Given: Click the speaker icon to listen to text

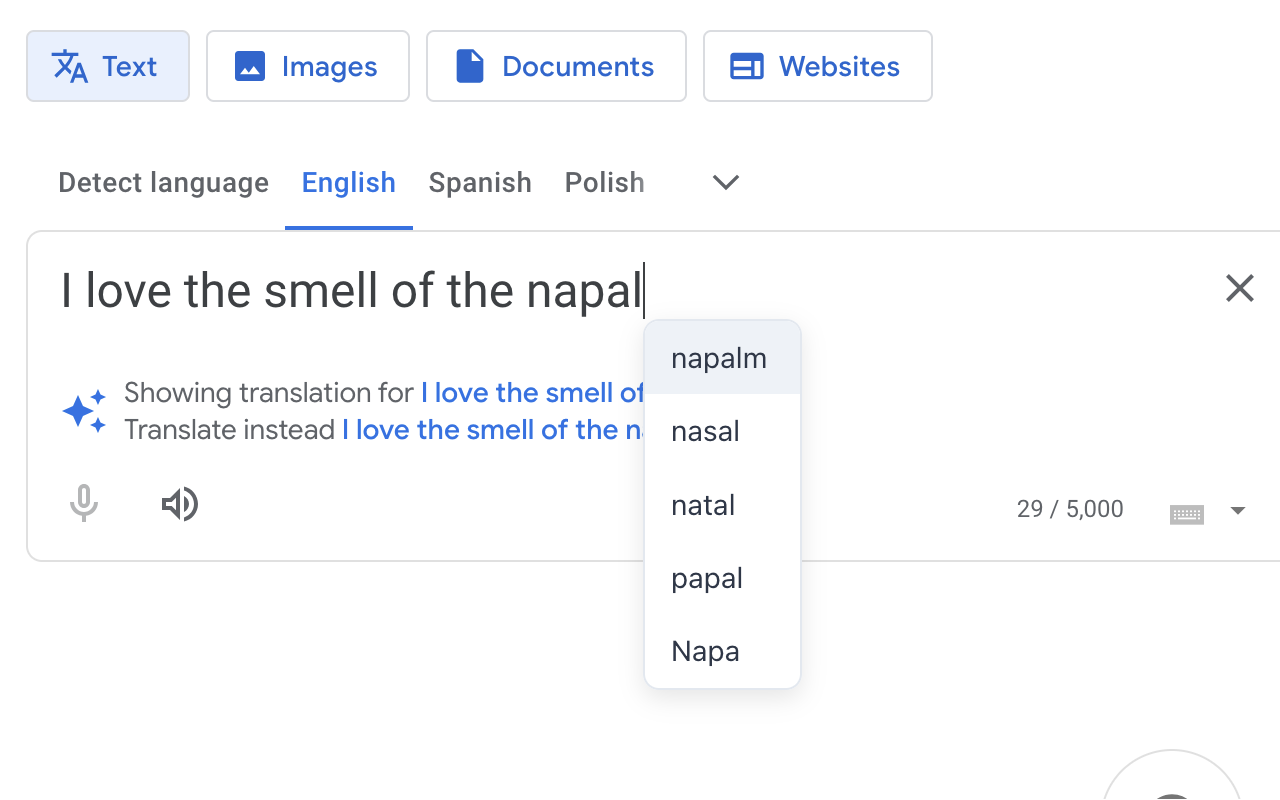Looking at the screenshot, I should (x=180, y=504).
